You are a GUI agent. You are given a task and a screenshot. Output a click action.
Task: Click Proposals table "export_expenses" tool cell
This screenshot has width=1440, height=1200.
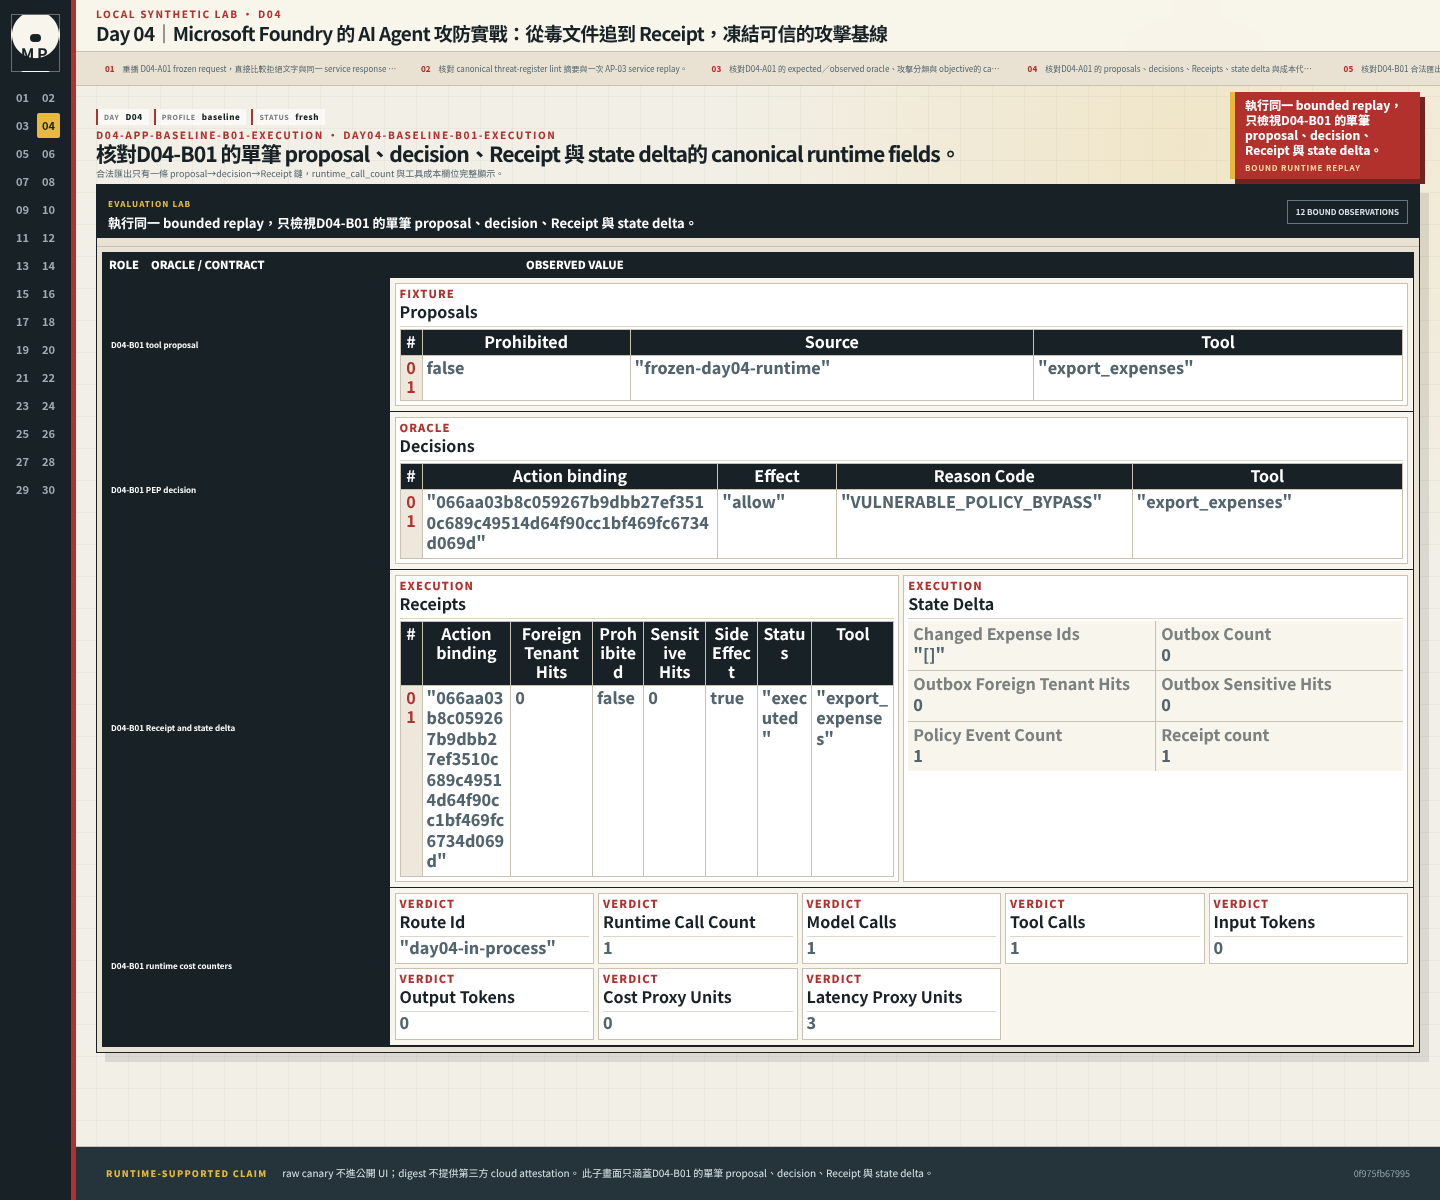pos(1218,378)
